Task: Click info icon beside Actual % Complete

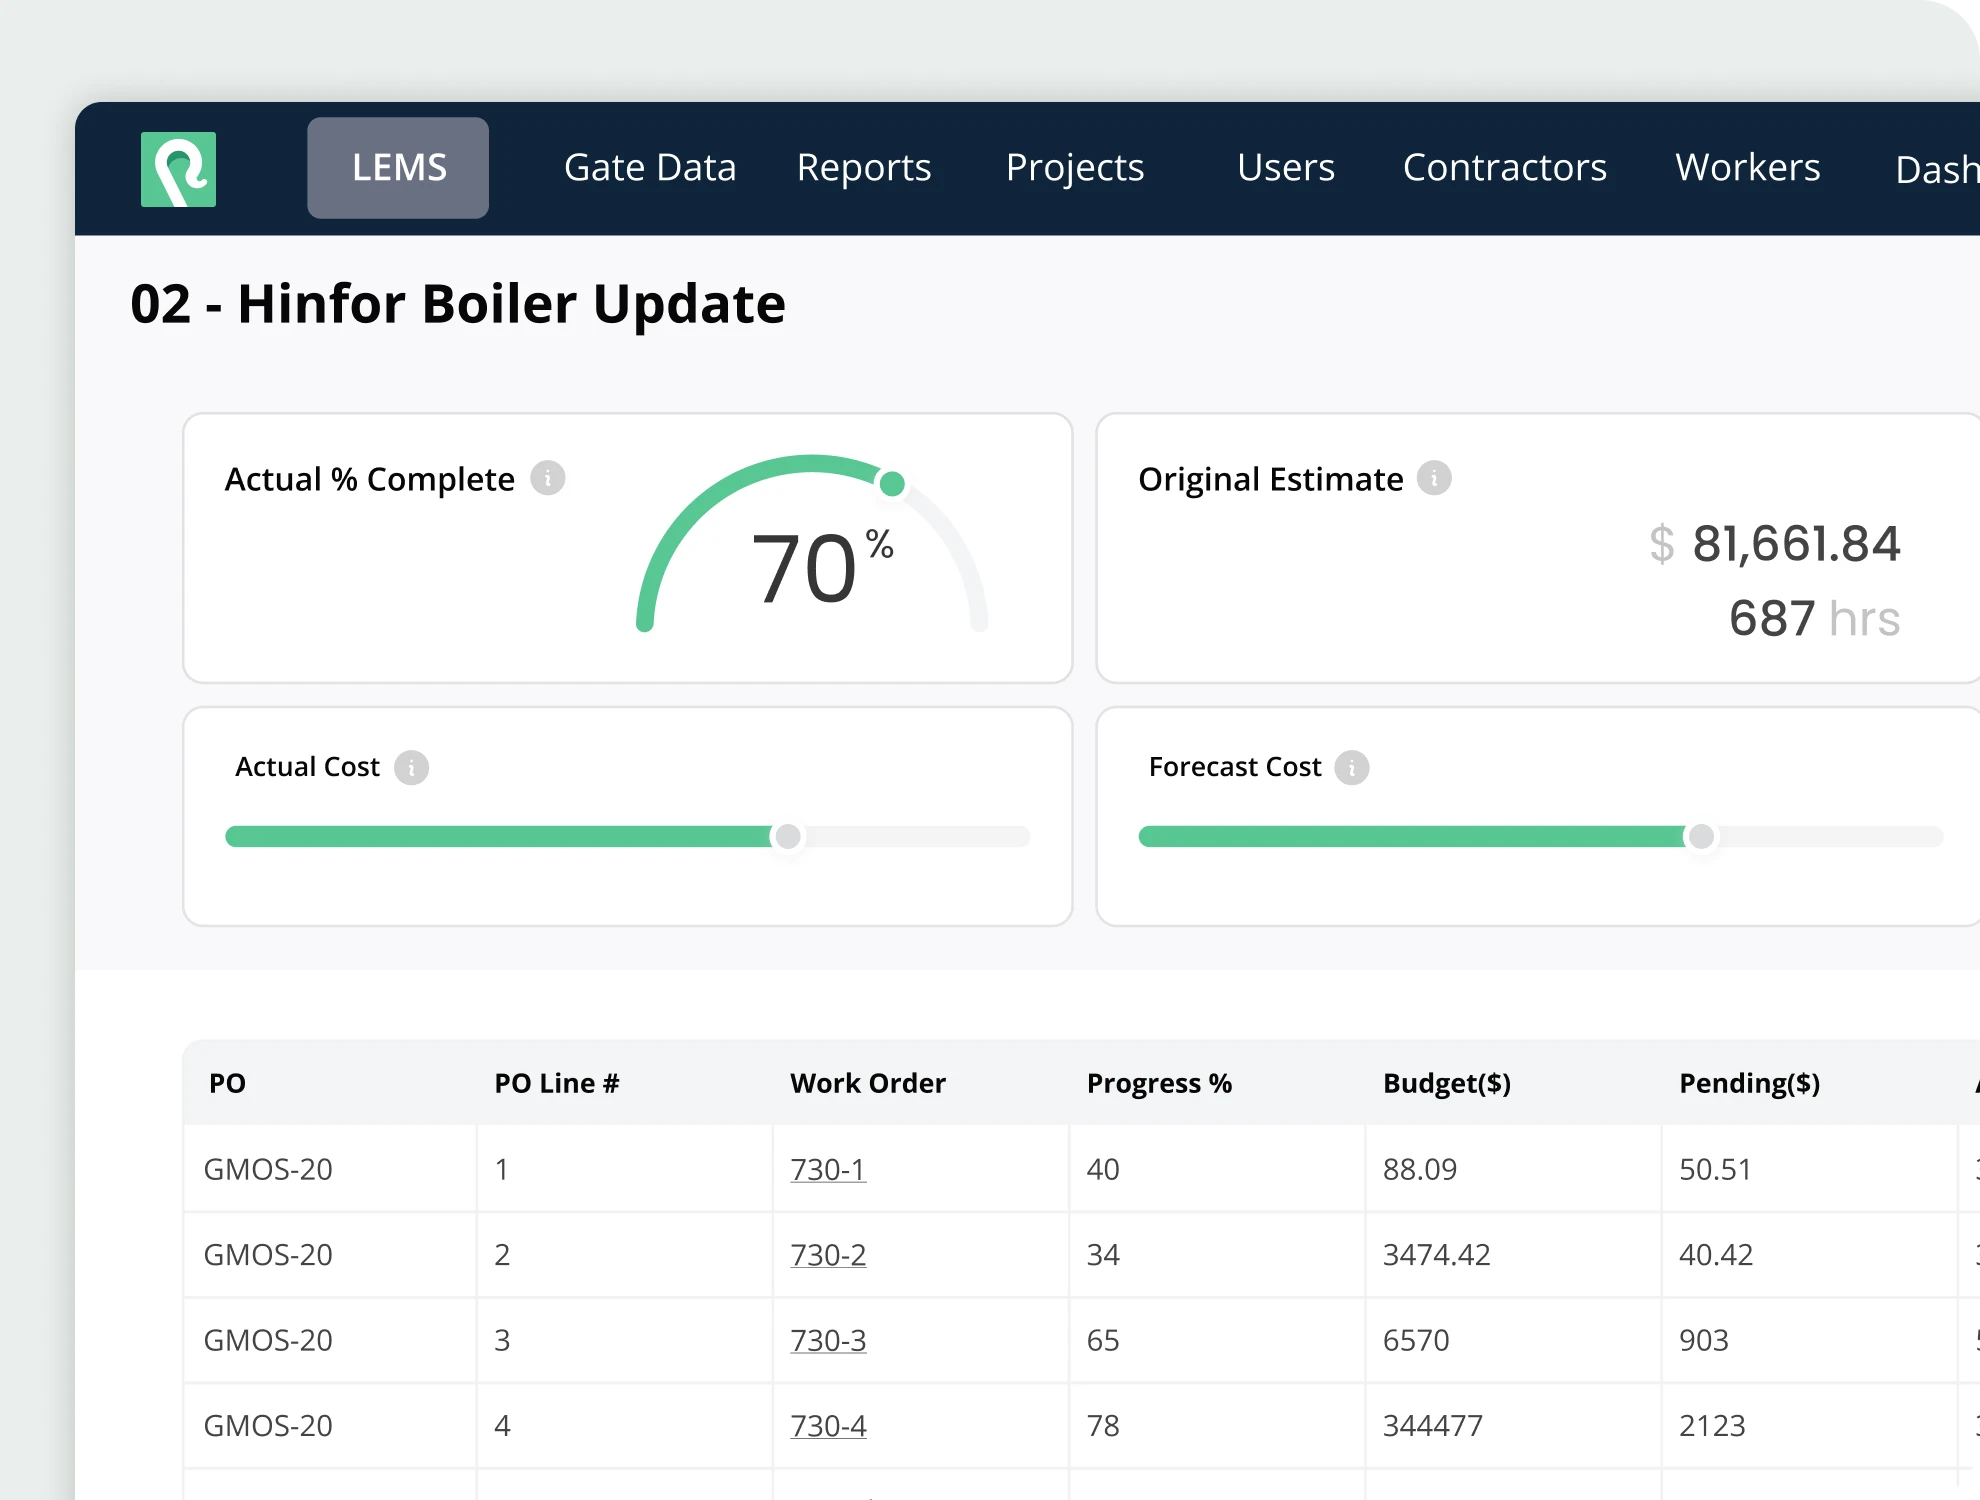Action: [x=547, y=478]
